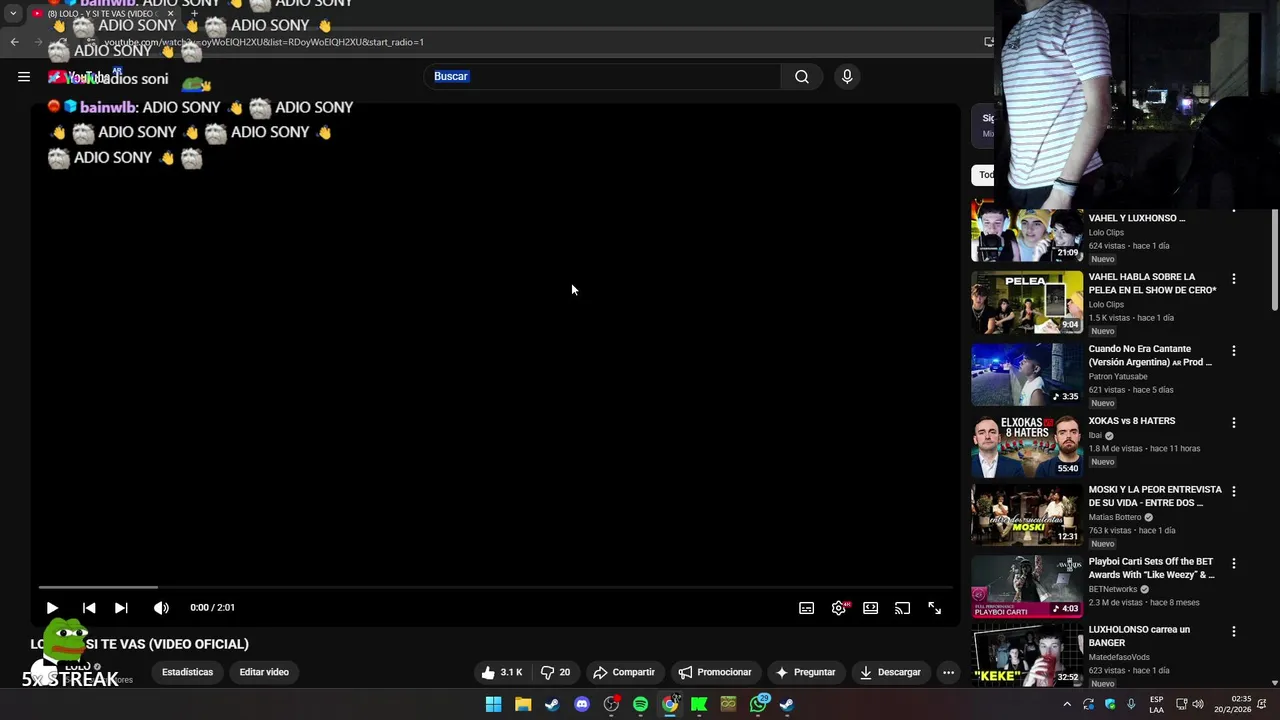The height and width of the screenshot is (720, 1280).
Task: Click the video progress bar
Action: click(x=495, y=587)
